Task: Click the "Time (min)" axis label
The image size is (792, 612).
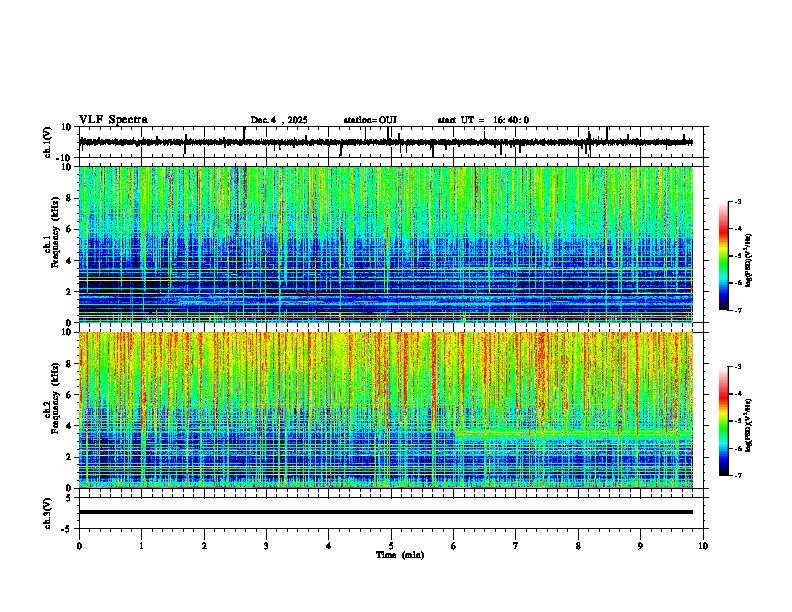Action: point(400,555)
